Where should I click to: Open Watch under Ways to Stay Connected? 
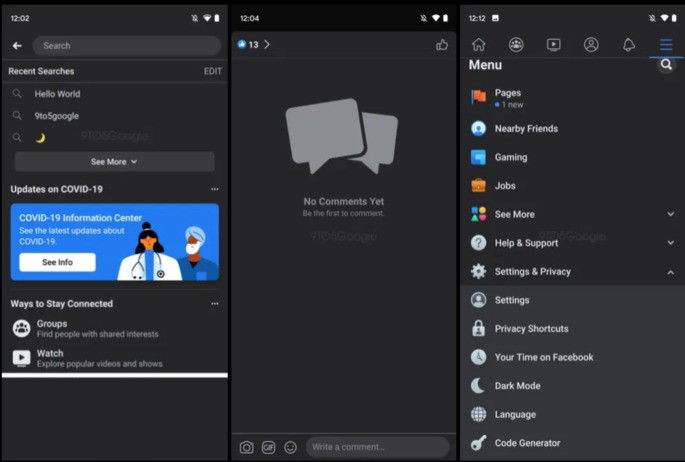click(x=115, y=358)
